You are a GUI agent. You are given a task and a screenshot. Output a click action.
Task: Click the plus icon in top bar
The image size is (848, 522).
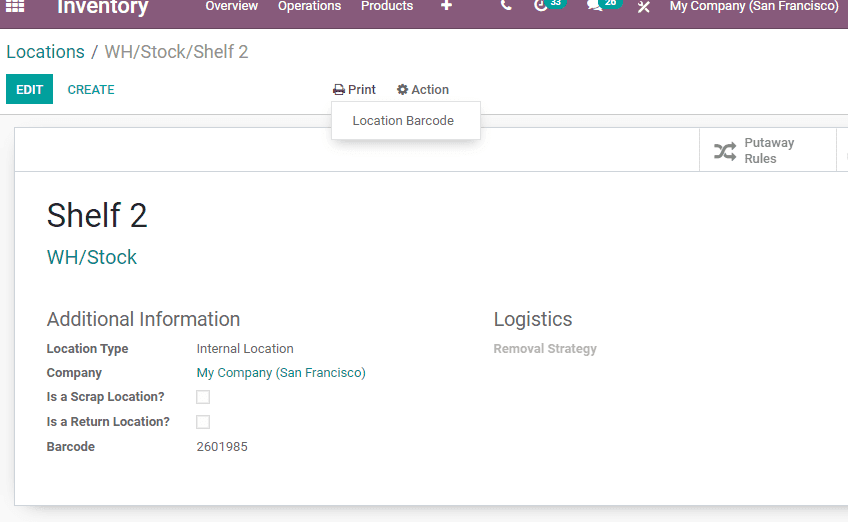(x=446, y=6)
